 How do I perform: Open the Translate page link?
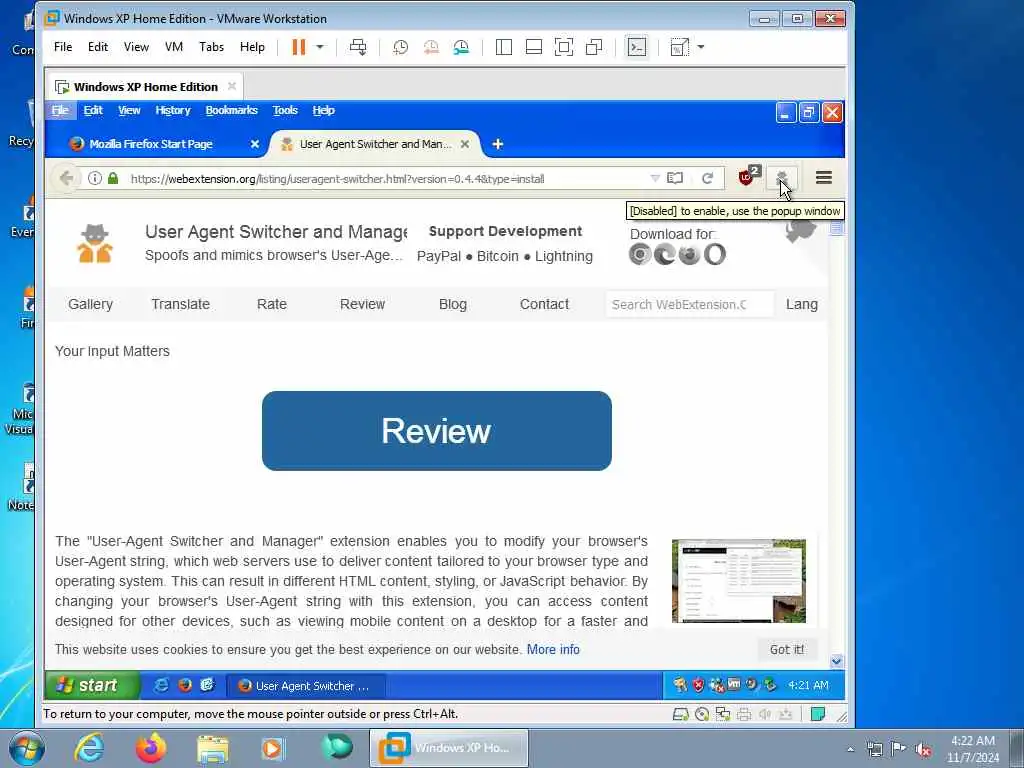(x=180, y=304)
